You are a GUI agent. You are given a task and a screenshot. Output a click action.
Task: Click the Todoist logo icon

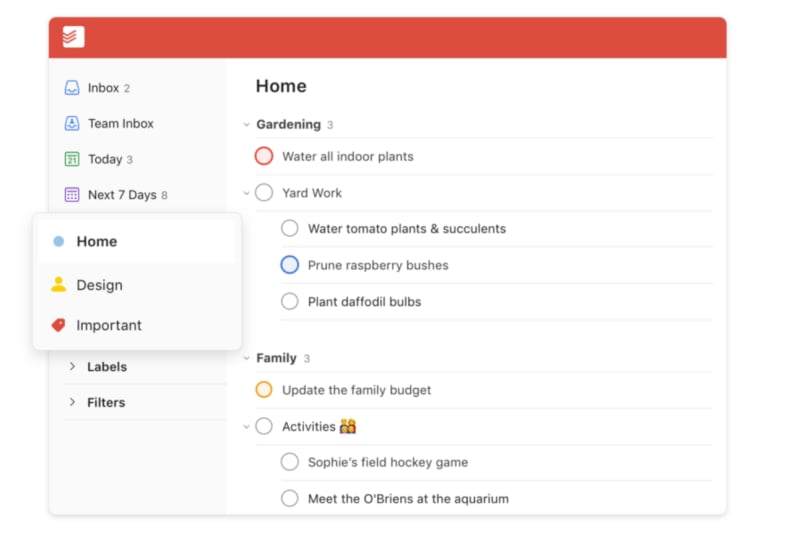click(73, 37)
